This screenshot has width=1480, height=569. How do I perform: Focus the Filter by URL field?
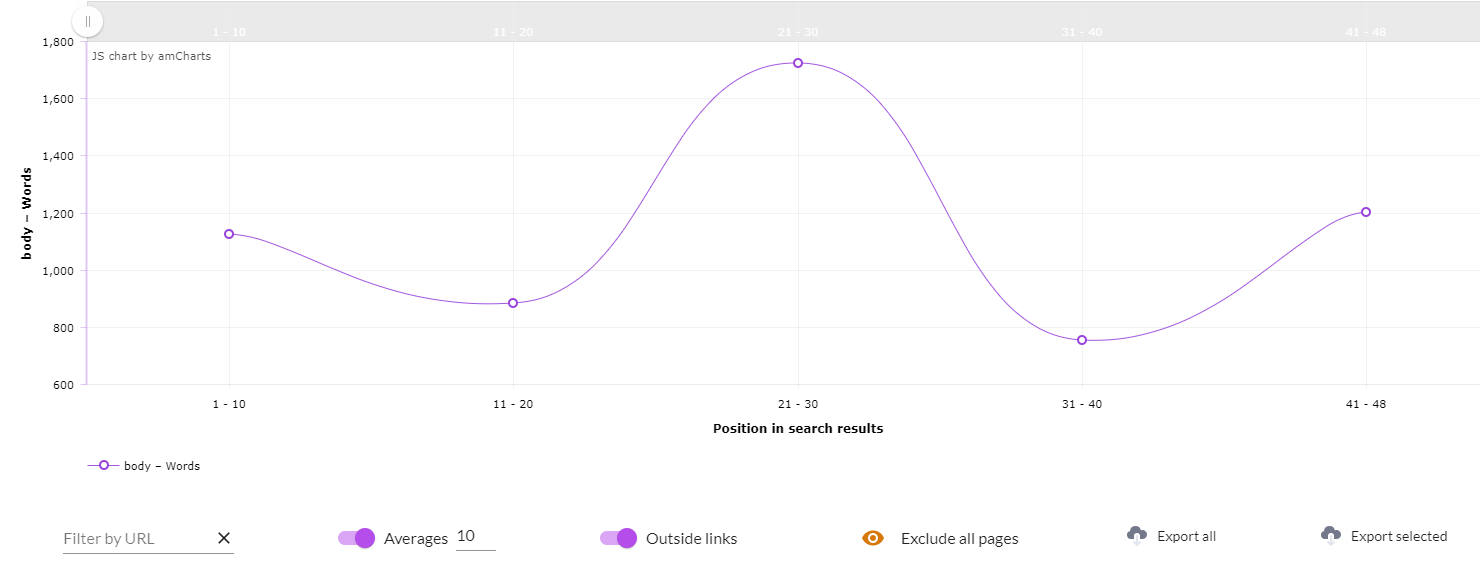point(138,538)
